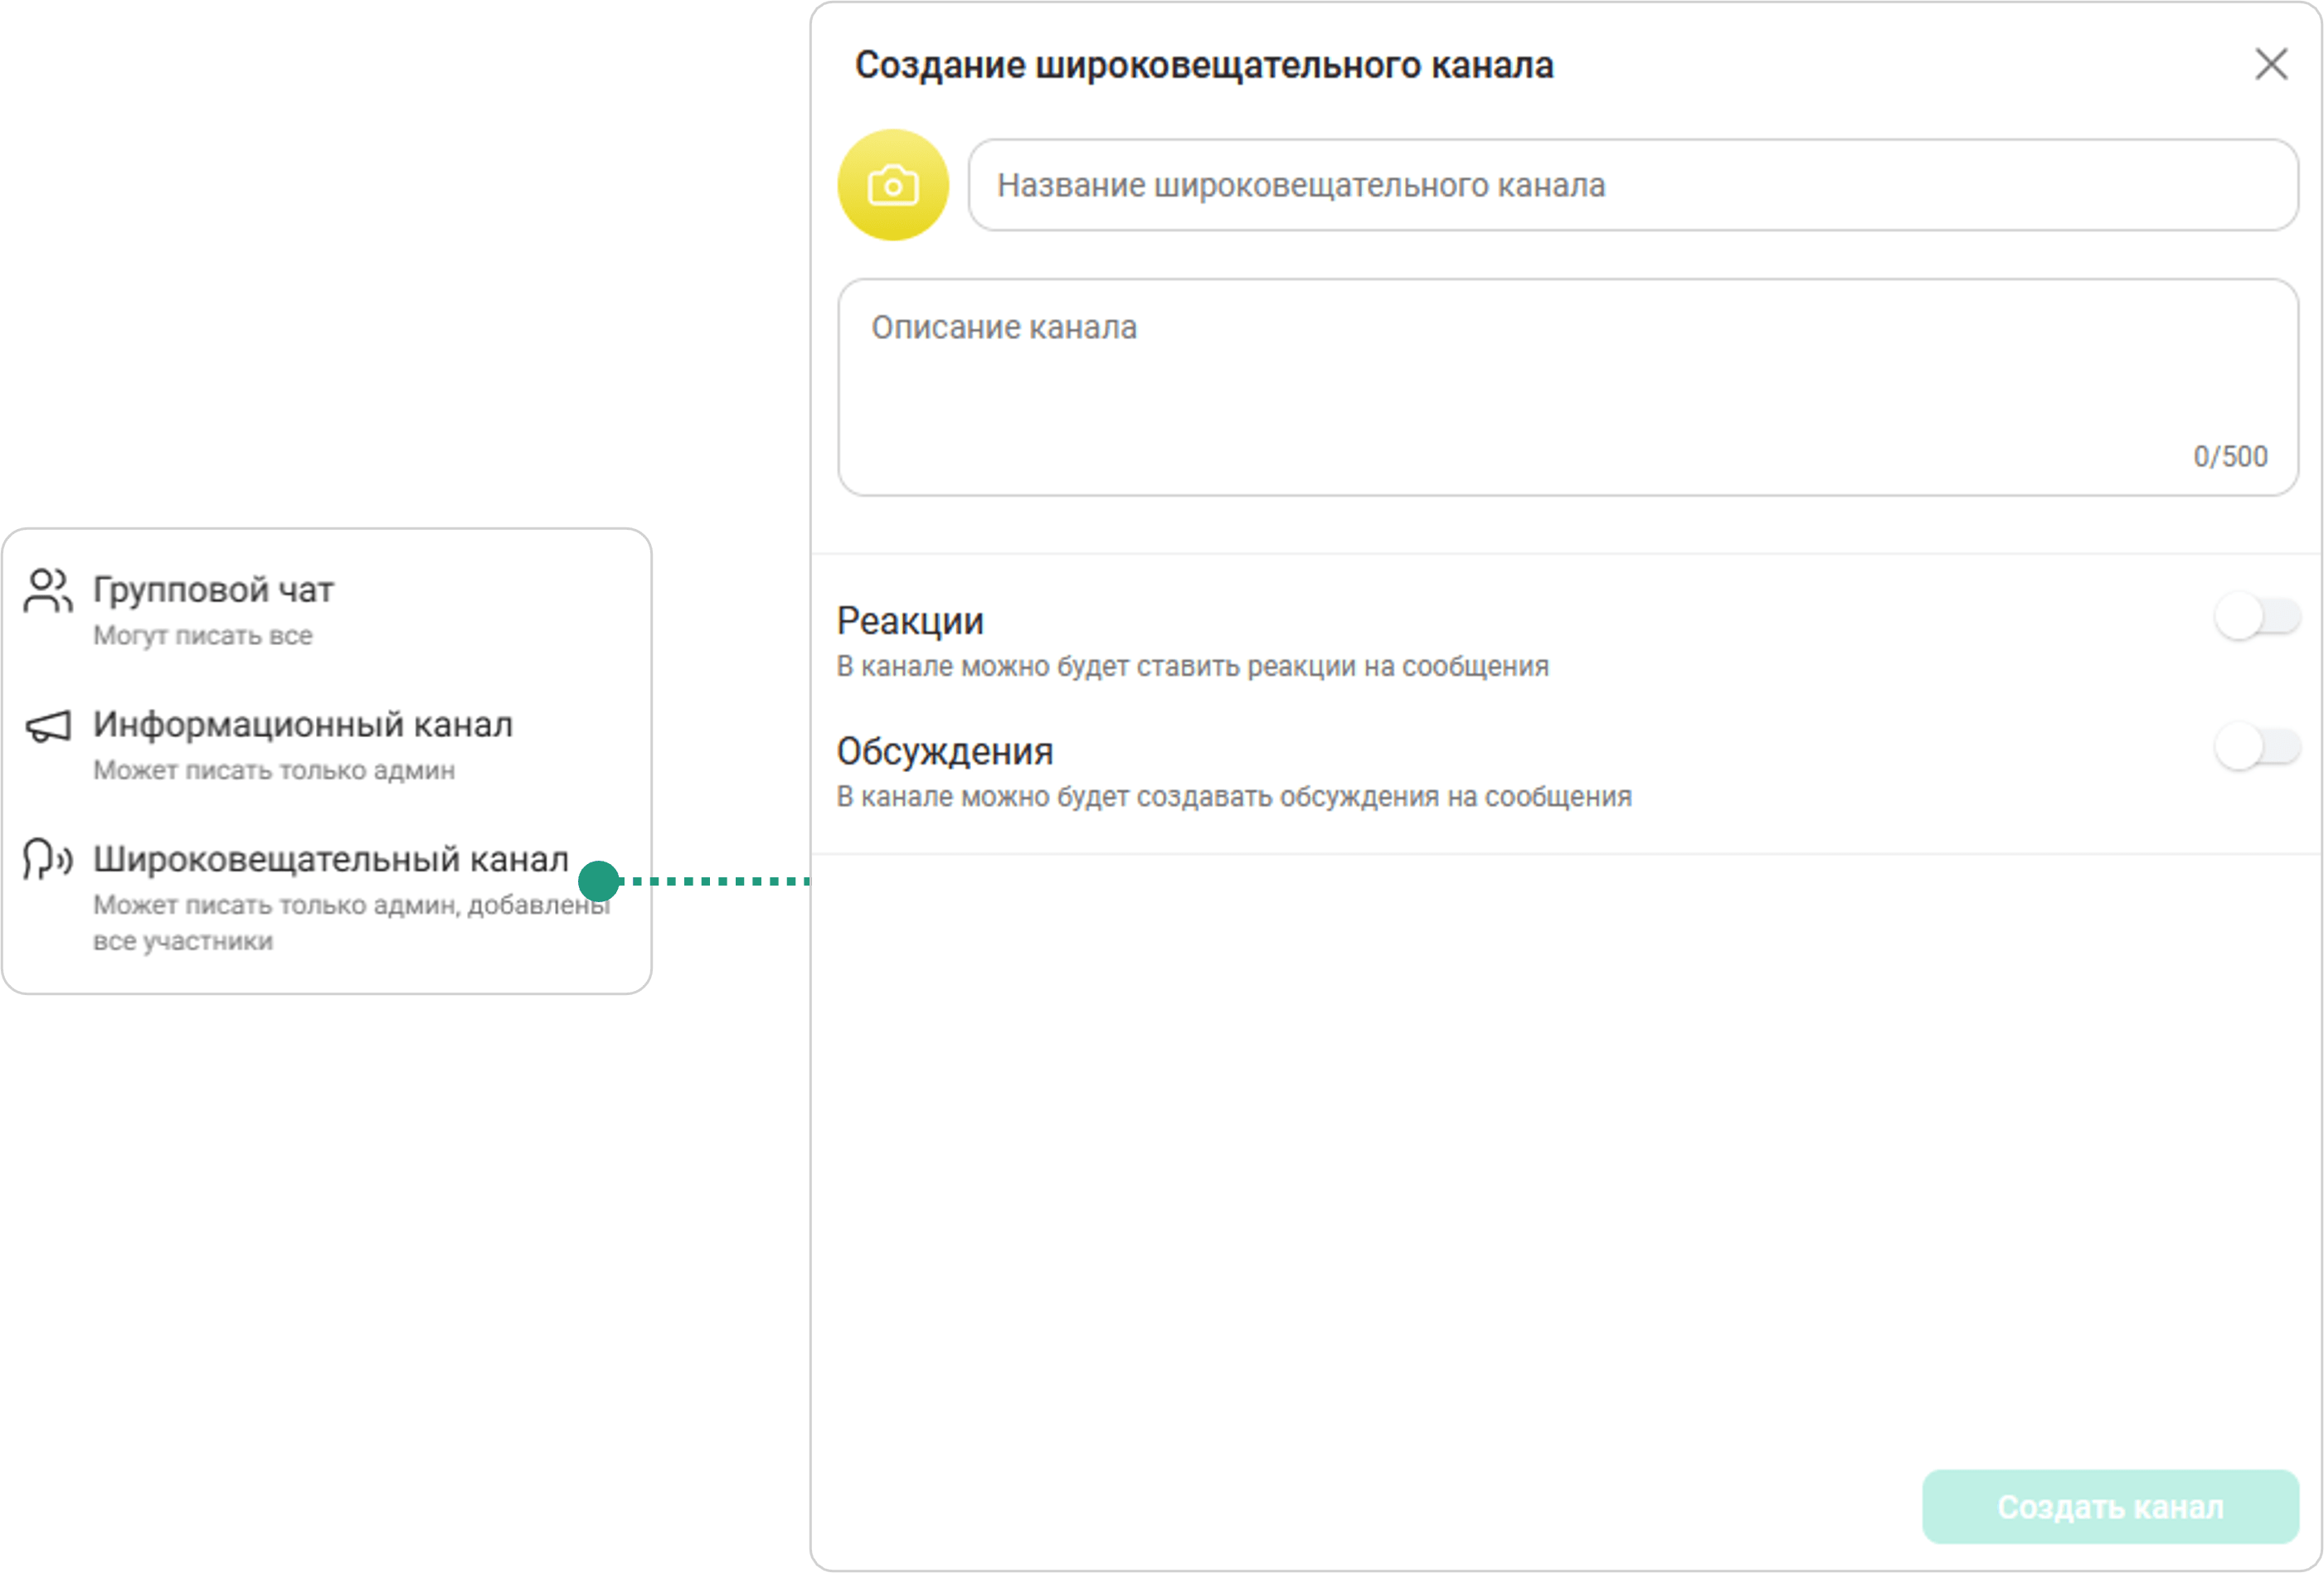Upload channel avatar via yellow camera icon
The height and width of the screenshot is (1573, 2324).
[x=892, y=186]
